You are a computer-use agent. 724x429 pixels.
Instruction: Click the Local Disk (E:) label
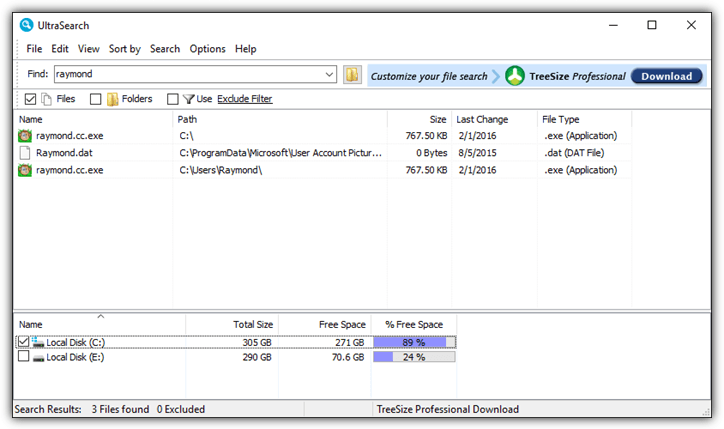pyautogui.click(x=75, y=357)
